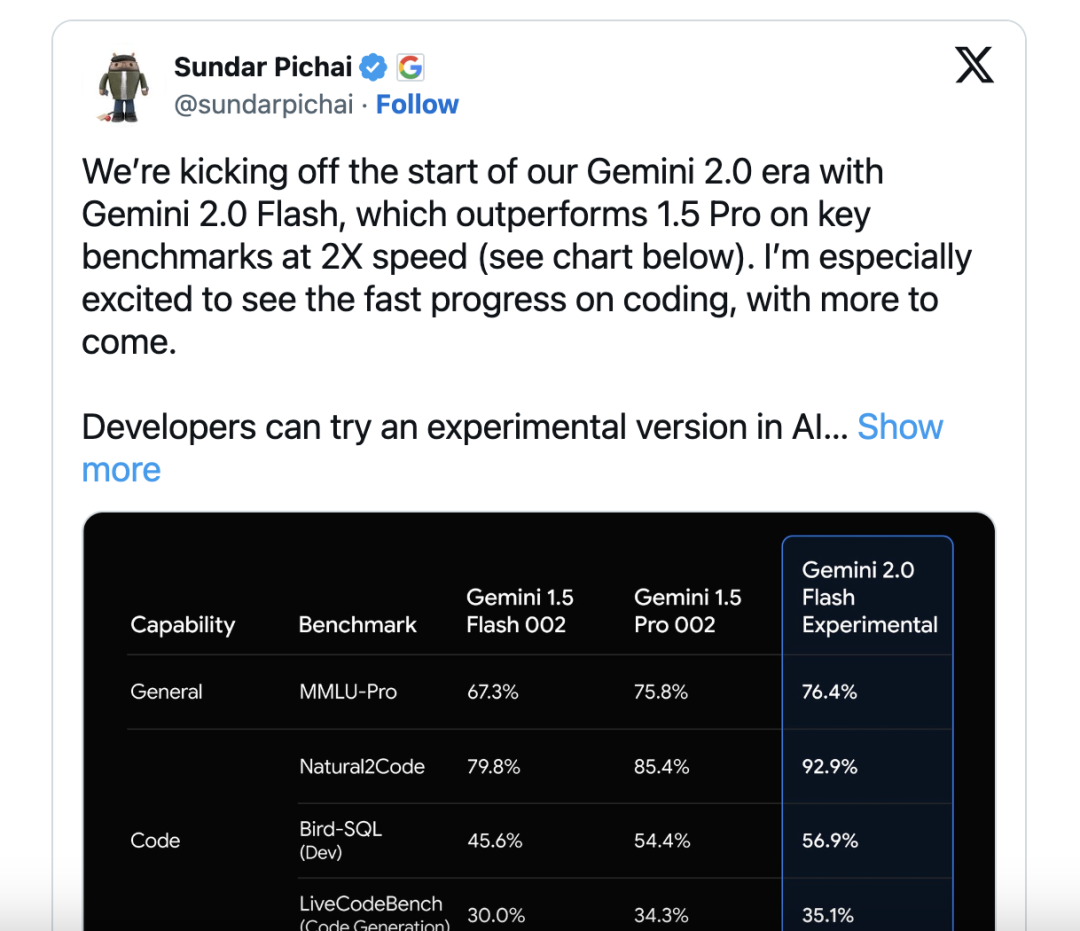
Task: Open the Sundar Pichai display name
Action: [x=263, y=67]
